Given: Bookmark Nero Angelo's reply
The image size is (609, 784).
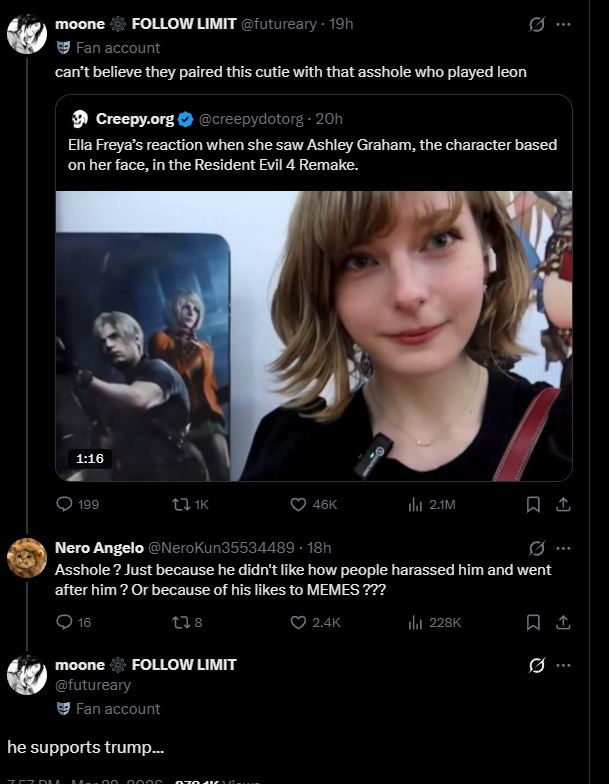Looking at the screenshot, I should [533, 622].
